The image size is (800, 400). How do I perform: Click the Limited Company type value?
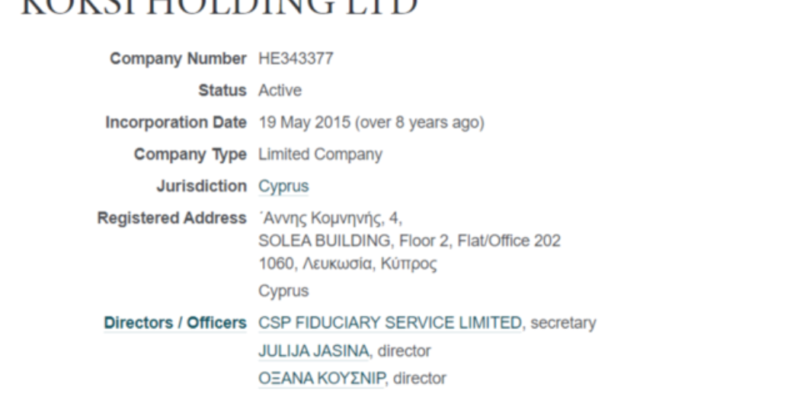320,155
